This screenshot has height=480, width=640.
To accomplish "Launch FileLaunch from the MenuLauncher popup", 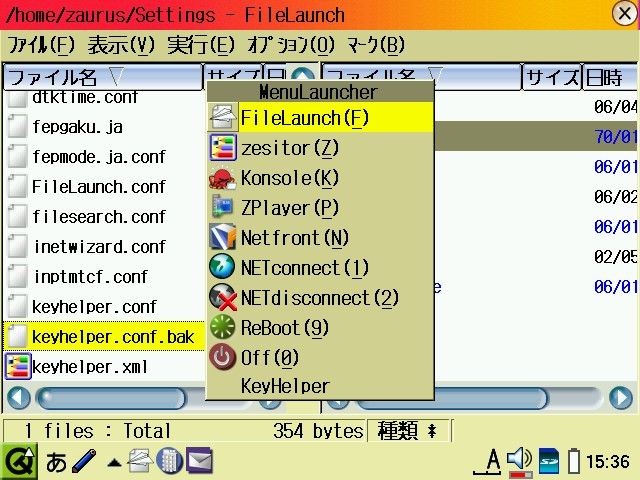I will 320,118.
